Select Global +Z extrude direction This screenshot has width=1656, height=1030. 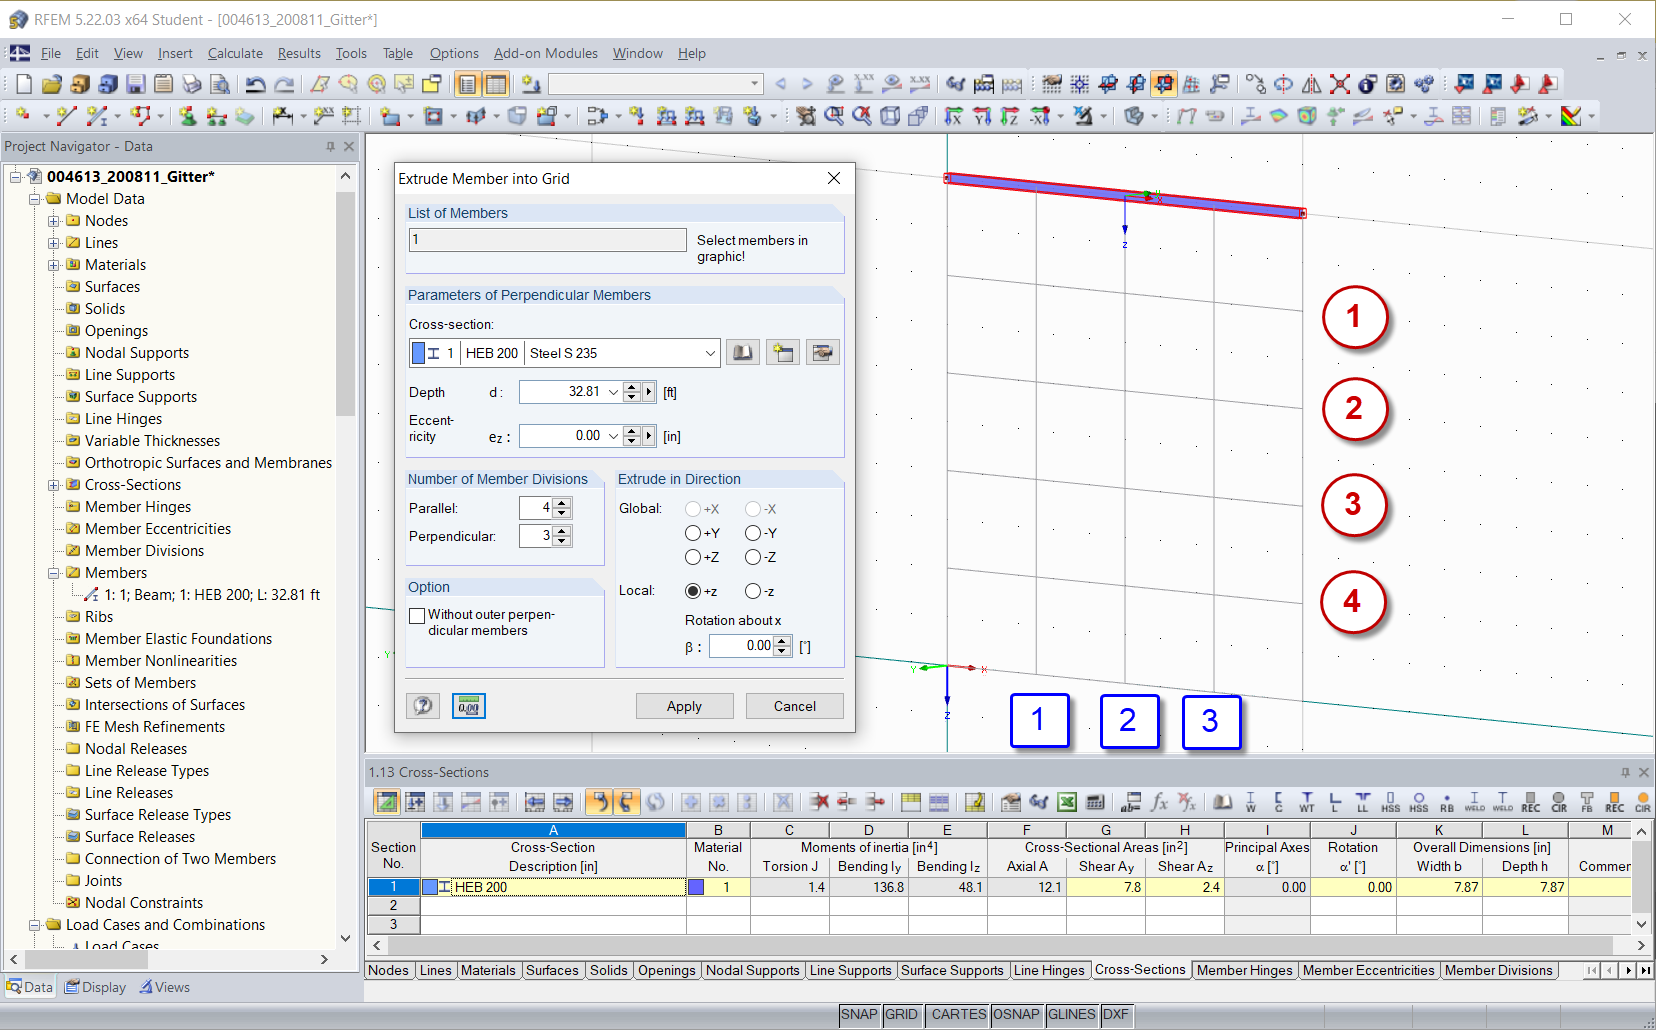click(693, 557)
